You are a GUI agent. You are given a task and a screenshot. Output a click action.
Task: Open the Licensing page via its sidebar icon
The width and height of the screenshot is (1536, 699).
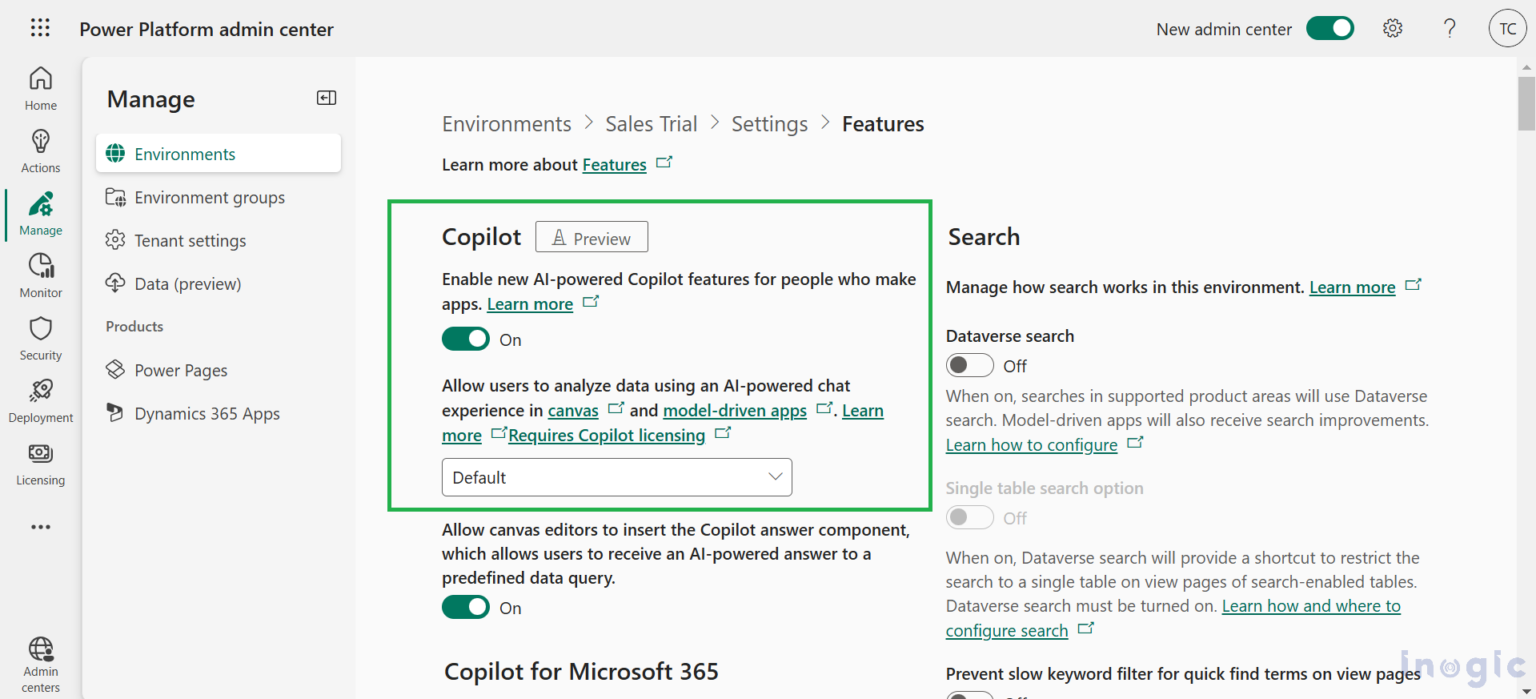coord(40,463)
